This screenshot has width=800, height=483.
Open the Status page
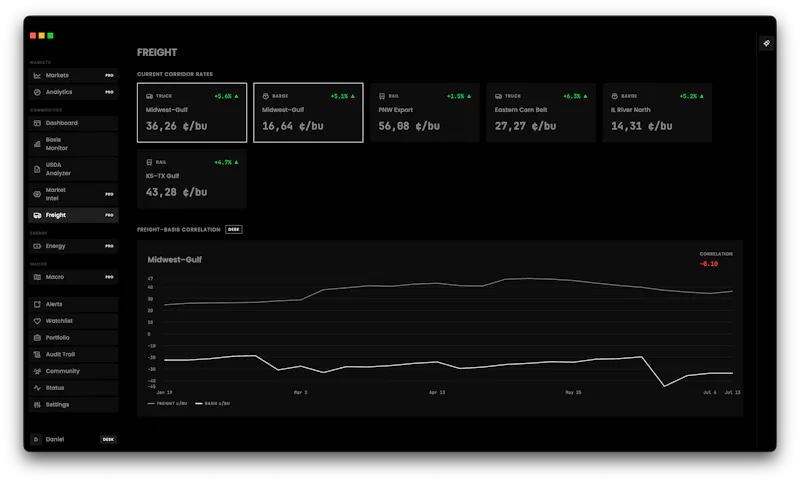pos(73,388)
